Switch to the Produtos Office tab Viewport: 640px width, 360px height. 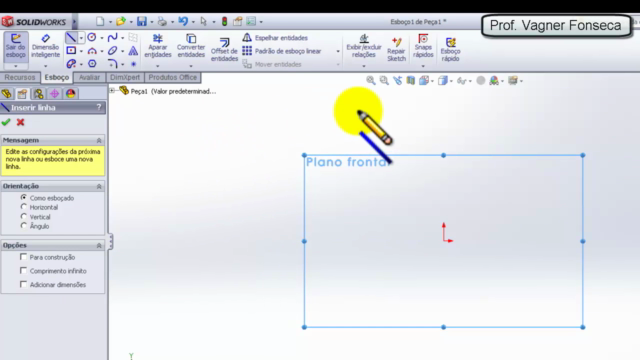172,77
